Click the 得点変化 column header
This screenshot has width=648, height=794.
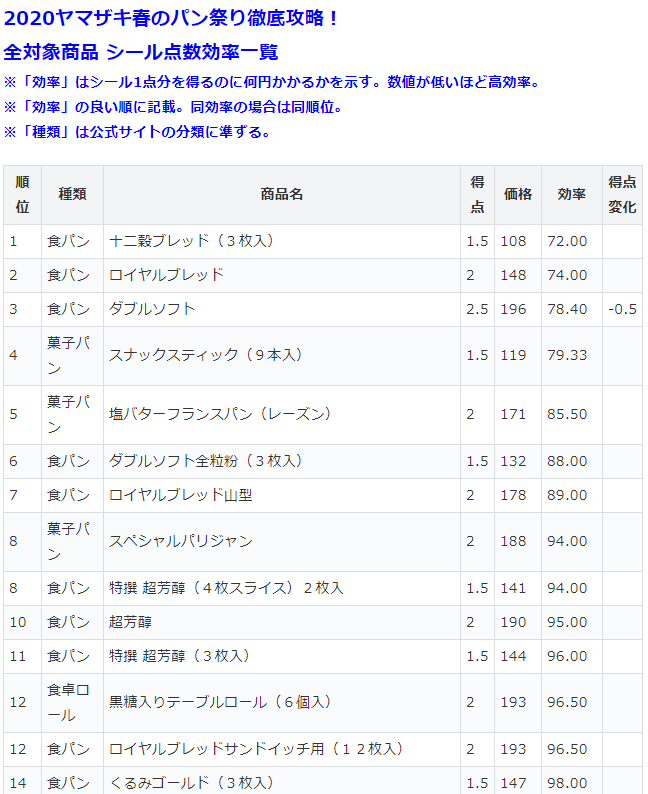[622, 195]
